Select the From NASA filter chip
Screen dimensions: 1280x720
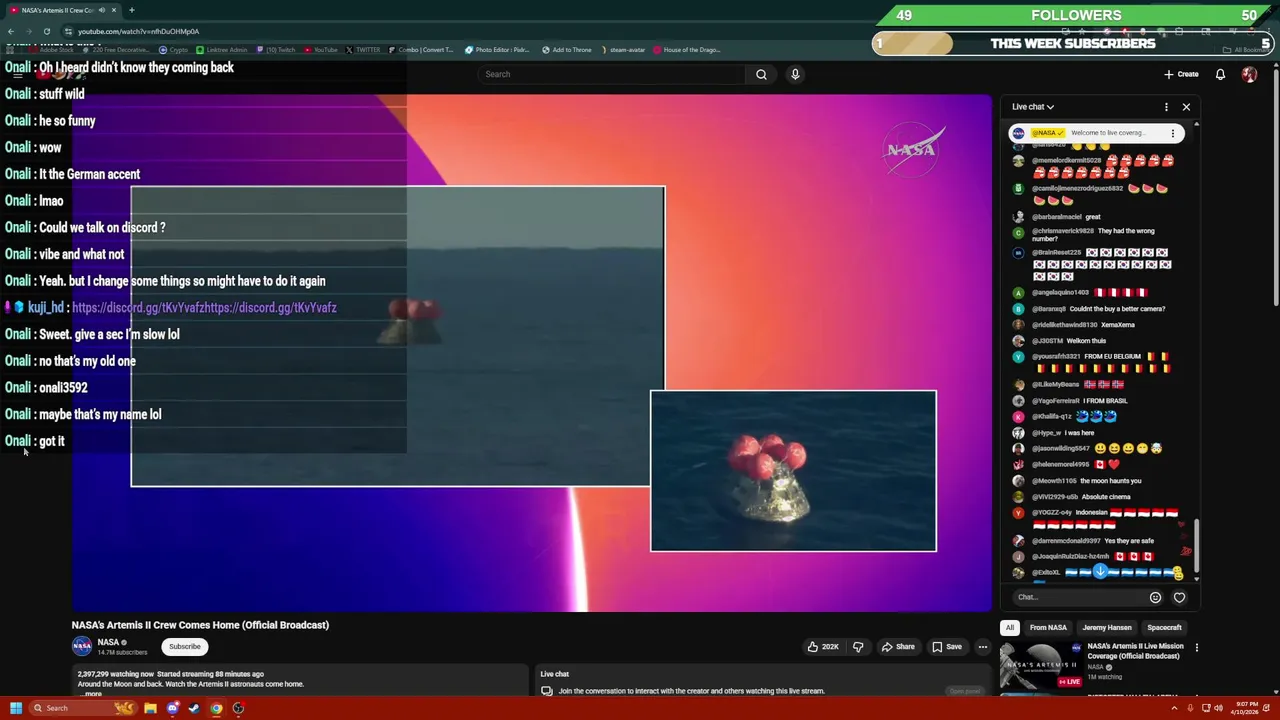[x=1048, y=628]
